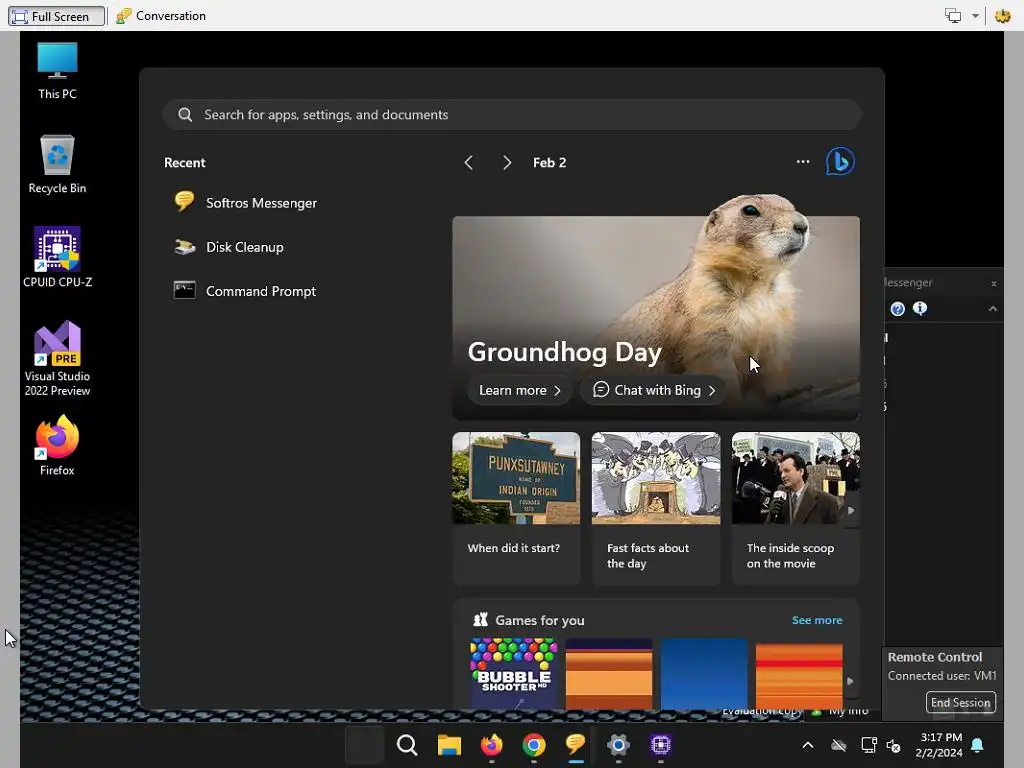Open Firefox from taskbar
This screenshot has width=1024, height=768.
click(x=492, y=744)
